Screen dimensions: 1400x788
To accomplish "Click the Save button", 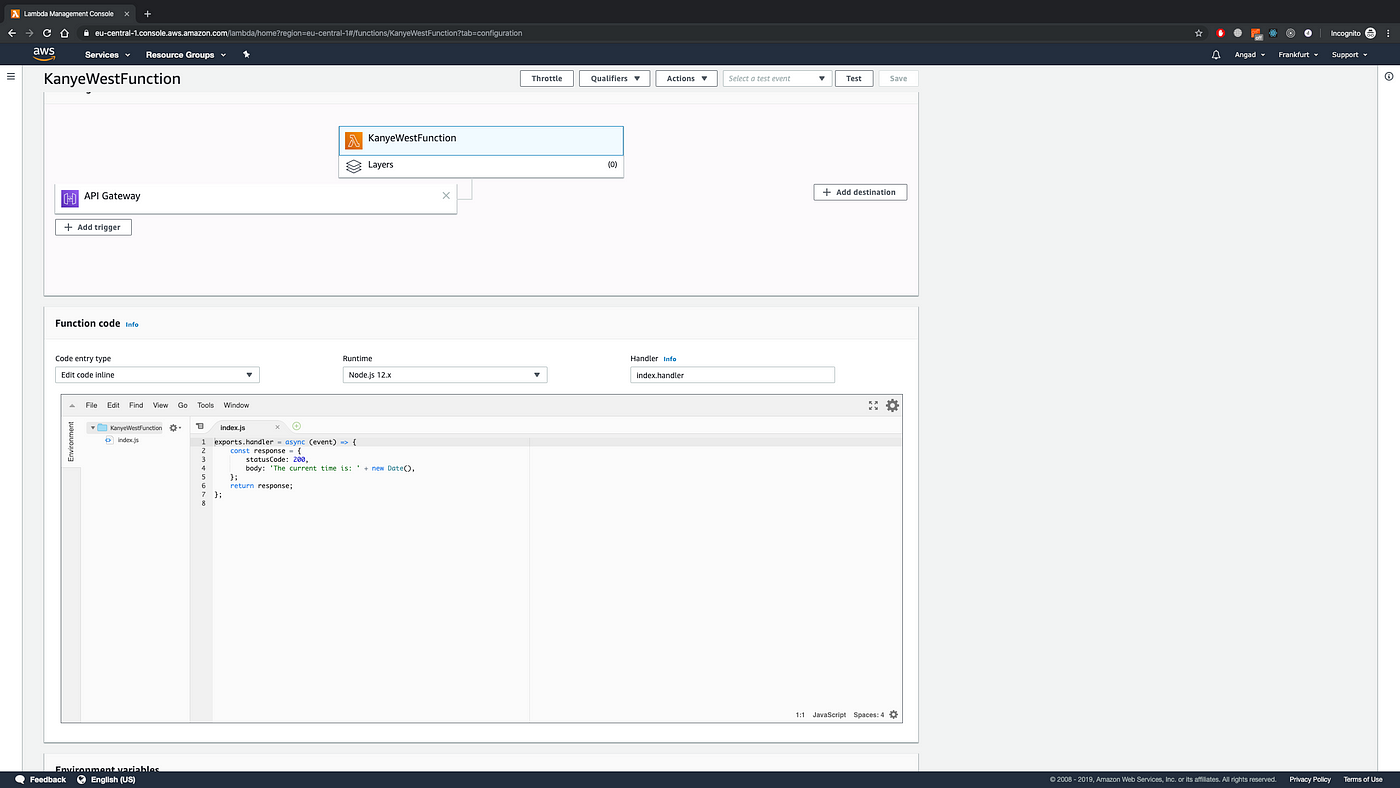I will click(898, 78).
